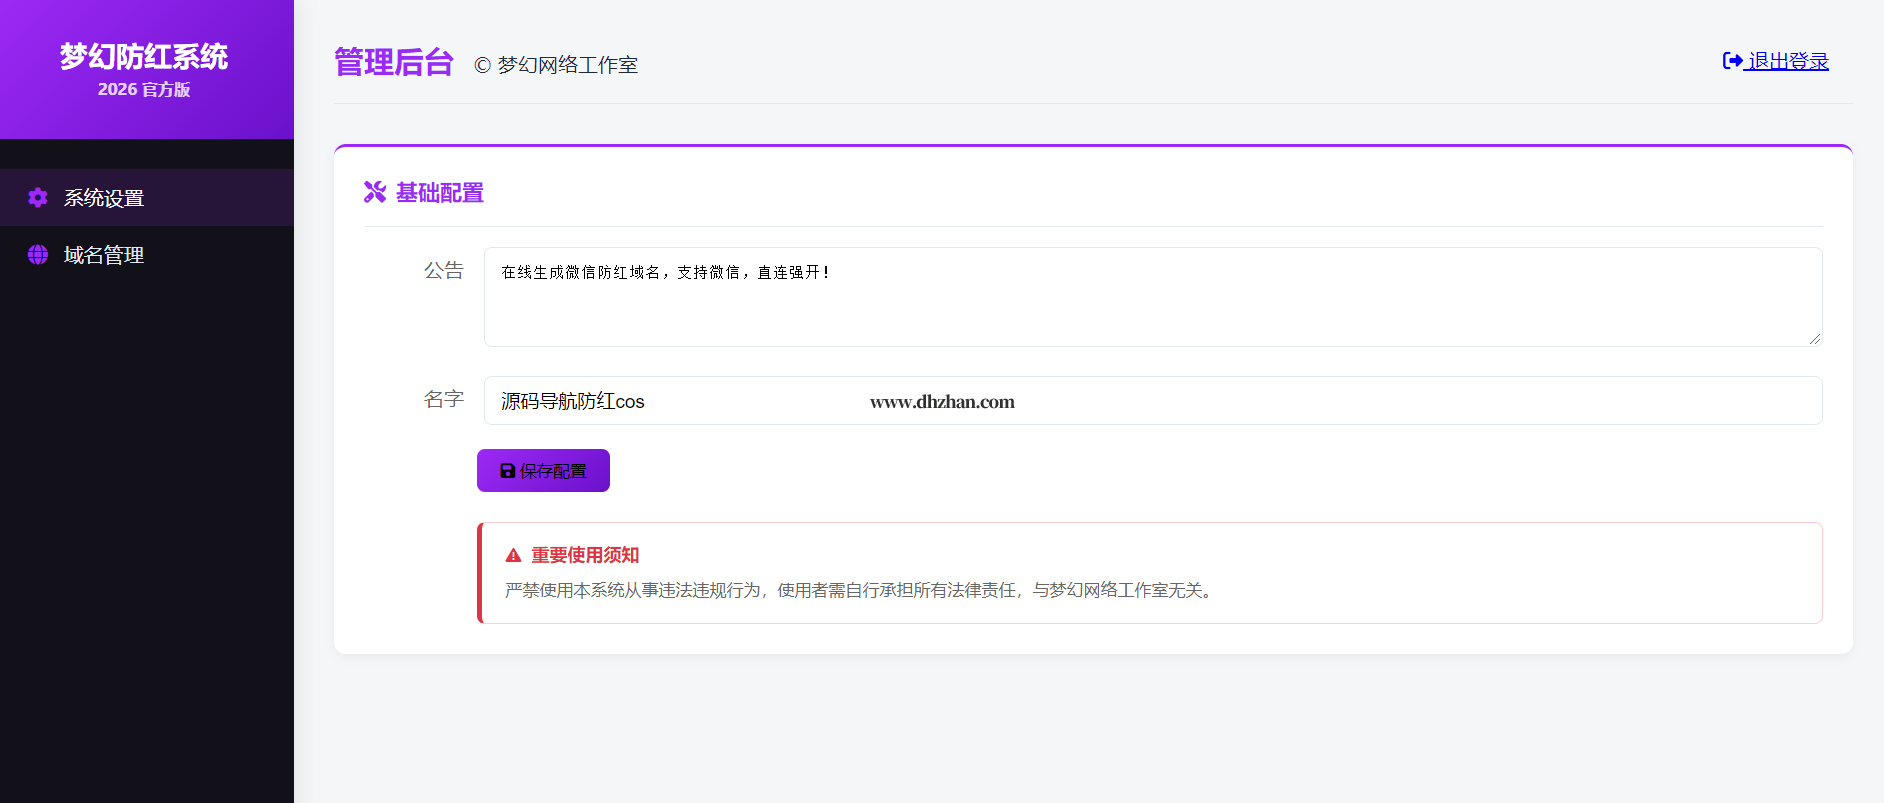The width and height of the screenshot is (1884, 803).
Task: Click the 管理后台 page heading
Action: [x=393, y=62]
